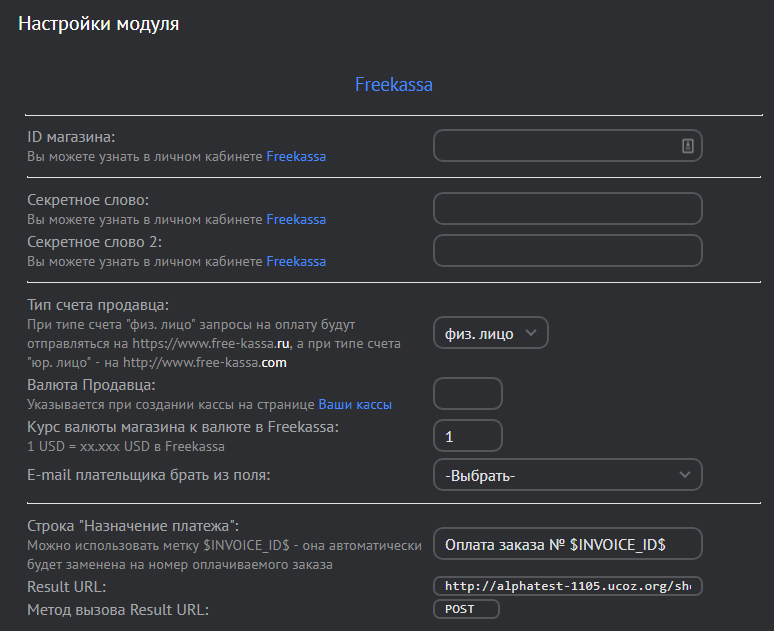Open the Freekassa heading link
774x631 pixels.
pos(394,85)
